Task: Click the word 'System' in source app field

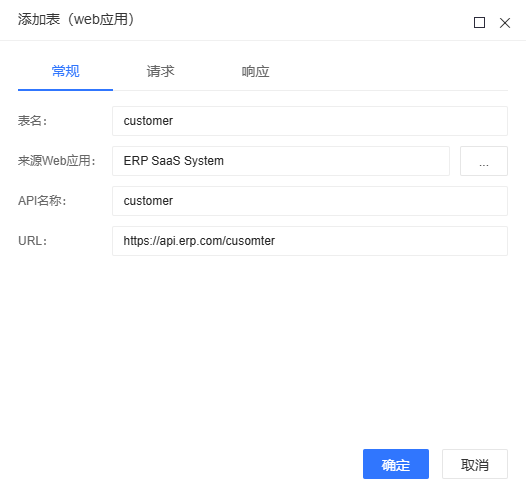Action: tap(204, 161)
